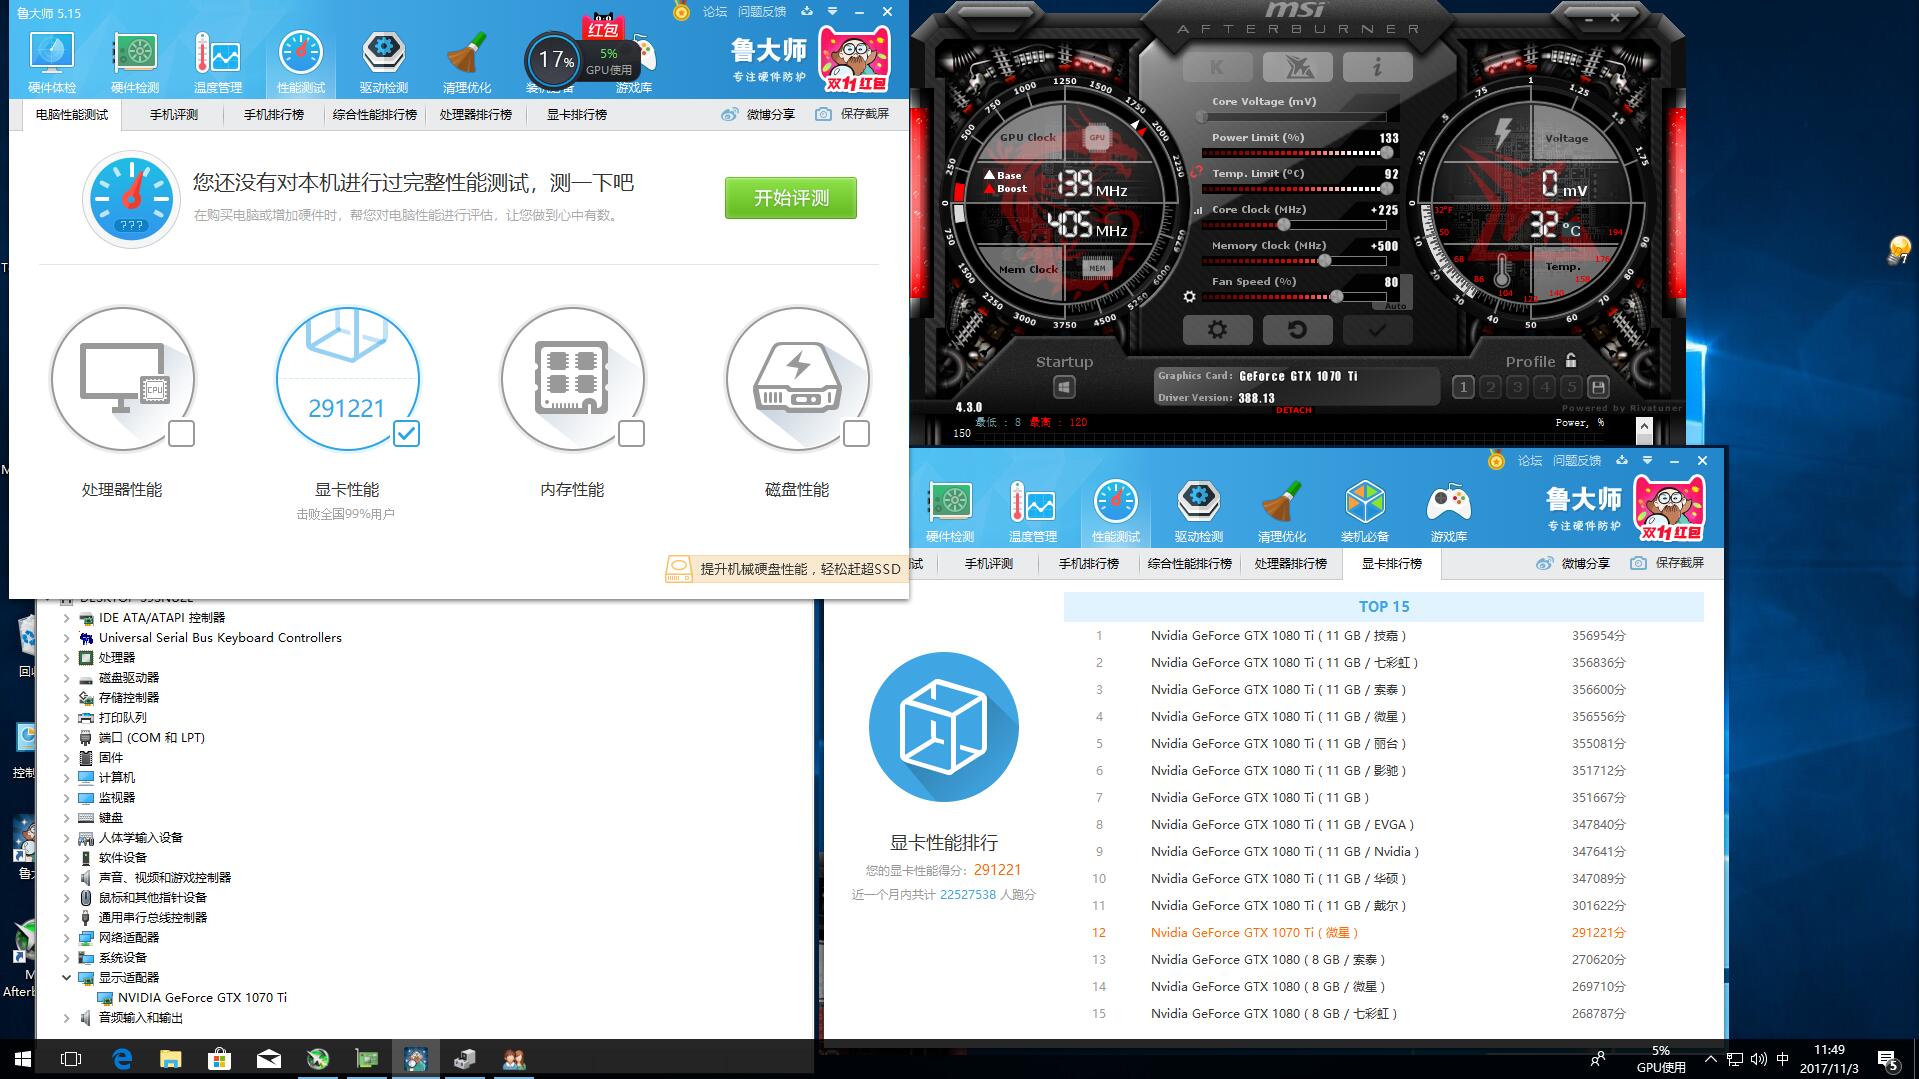Click 保存截屏 in the front 鲁大师 window
This screenshot has width=1919, height=1079.
pyautogui.click(x=852, y=114)
